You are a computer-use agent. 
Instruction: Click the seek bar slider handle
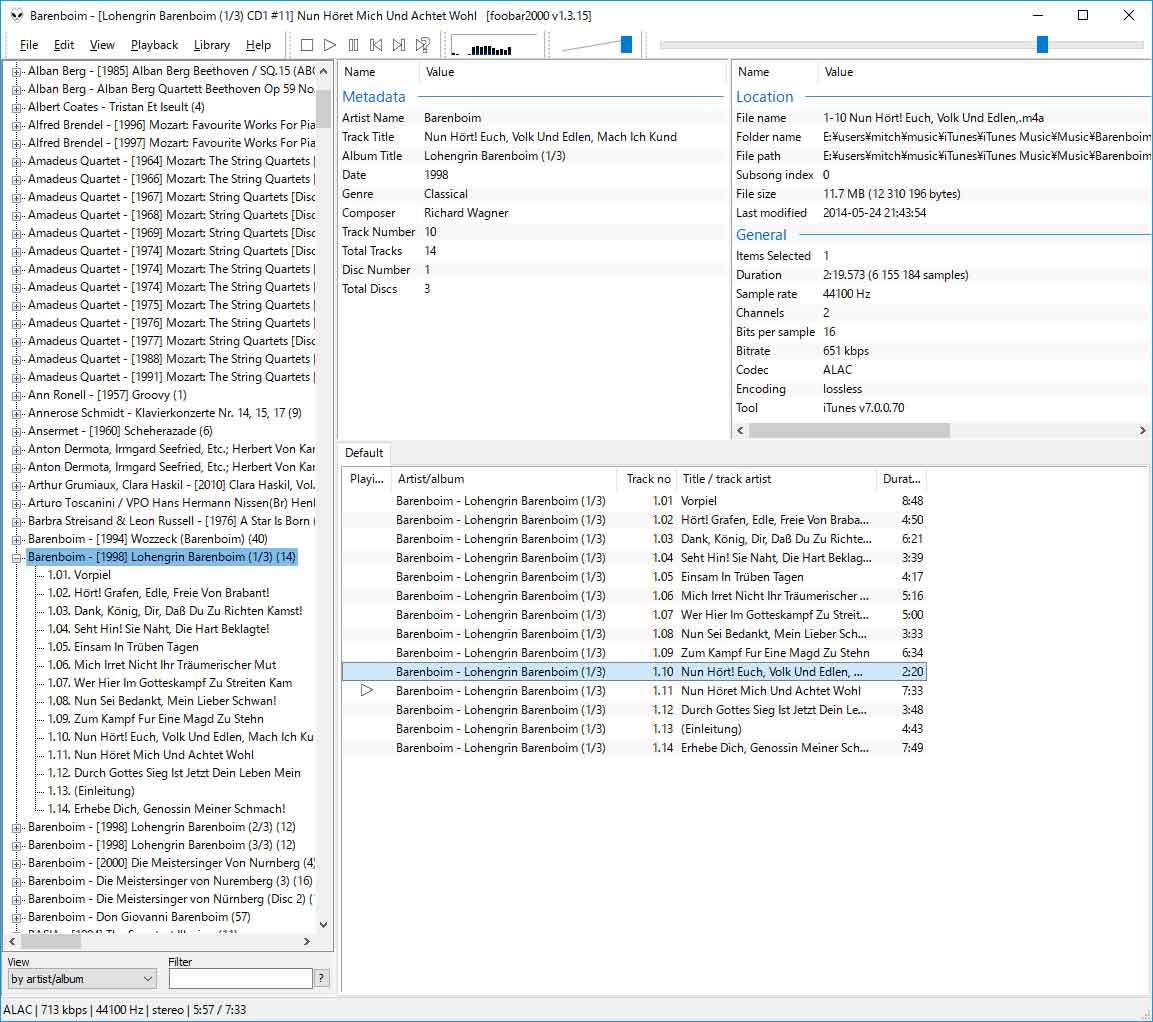point(1042,45)
